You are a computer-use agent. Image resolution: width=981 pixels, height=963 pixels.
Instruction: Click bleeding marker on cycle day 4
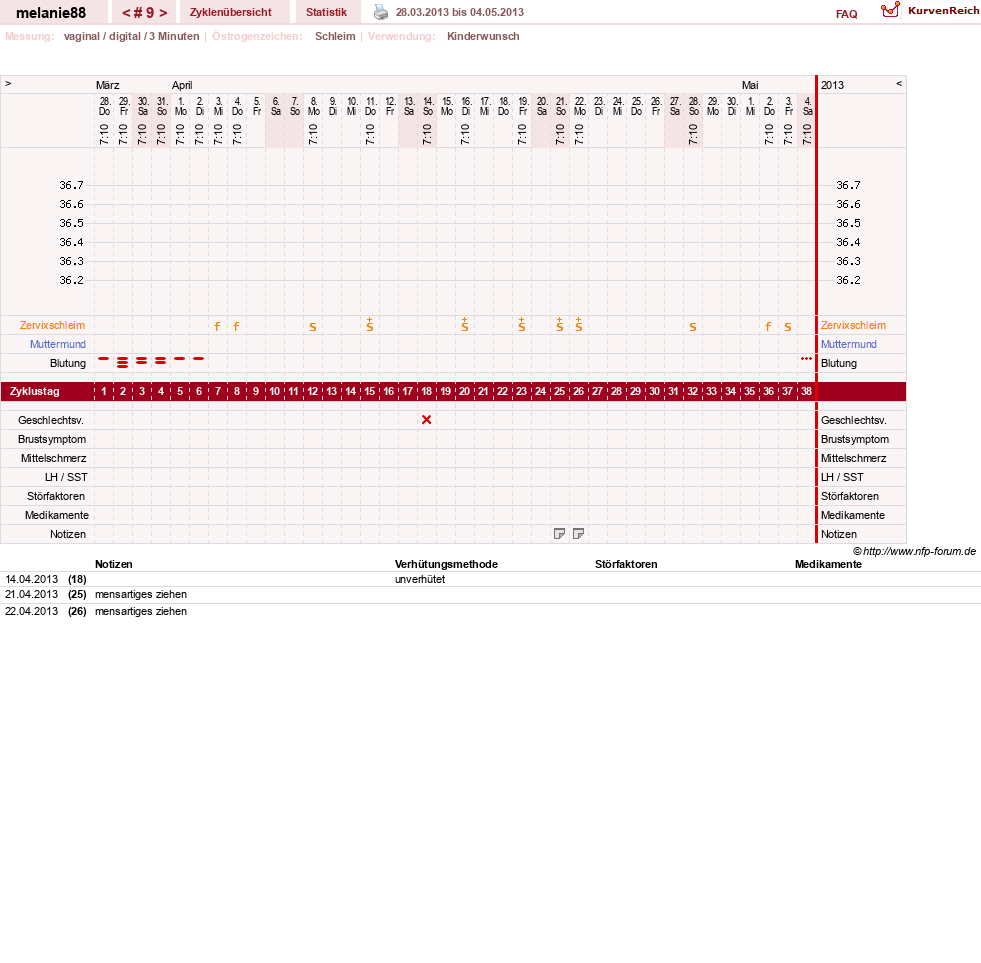coord(161,360)
